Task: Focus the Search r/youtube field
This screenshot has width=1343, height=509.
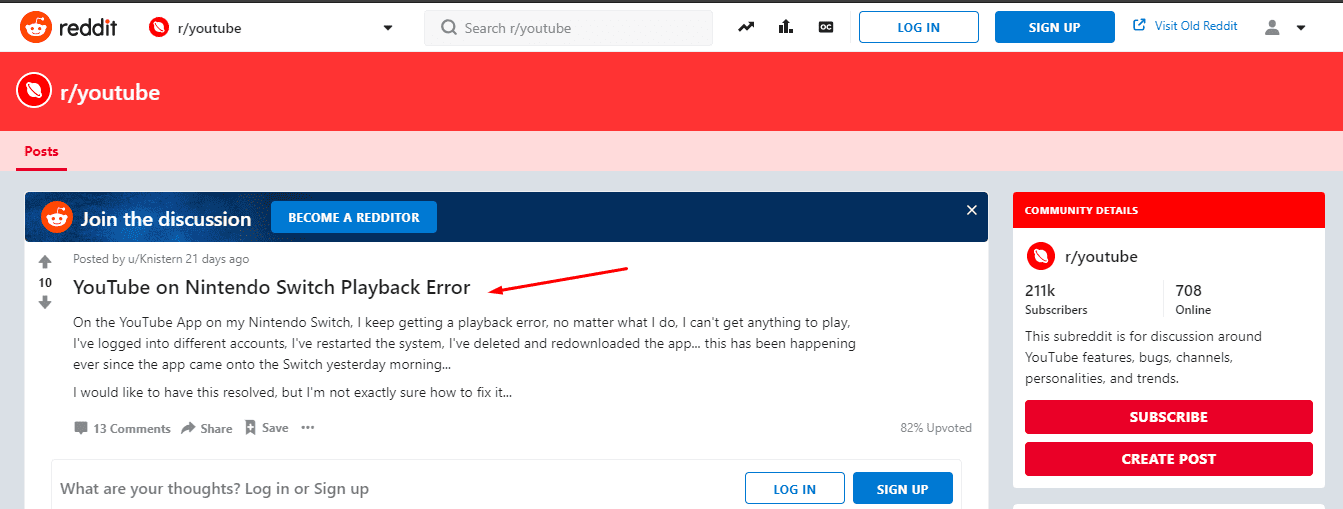Action: point(568,28)
